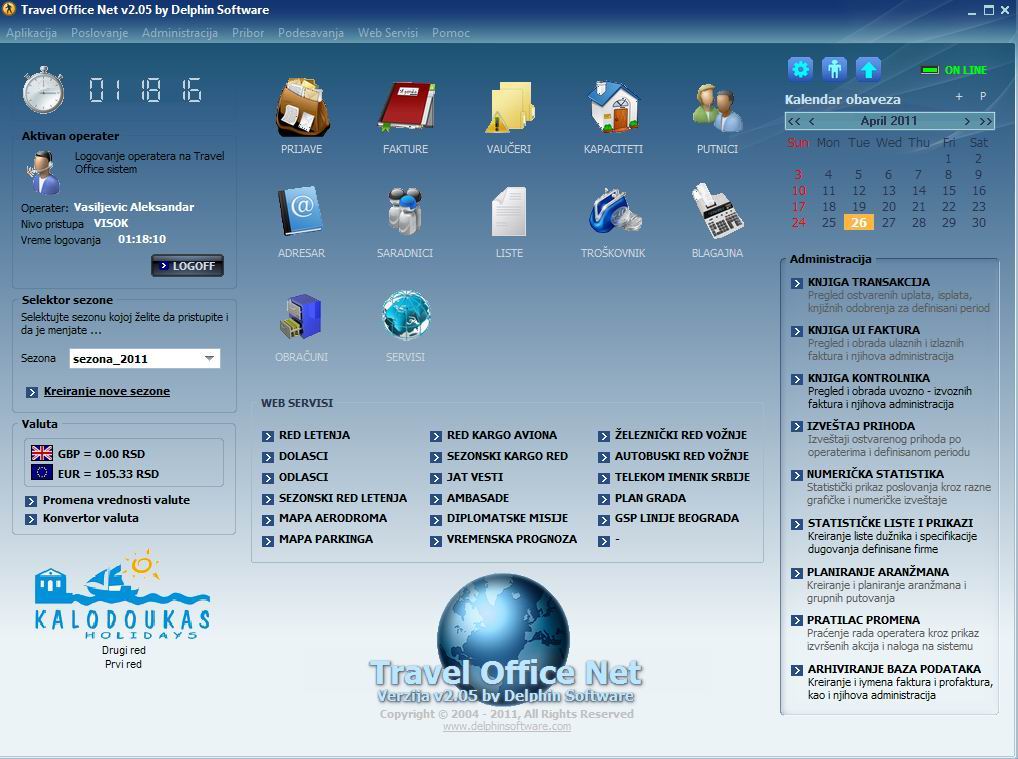
Task: Open the VAUČERI folders icon
Action: coord(510,107)
